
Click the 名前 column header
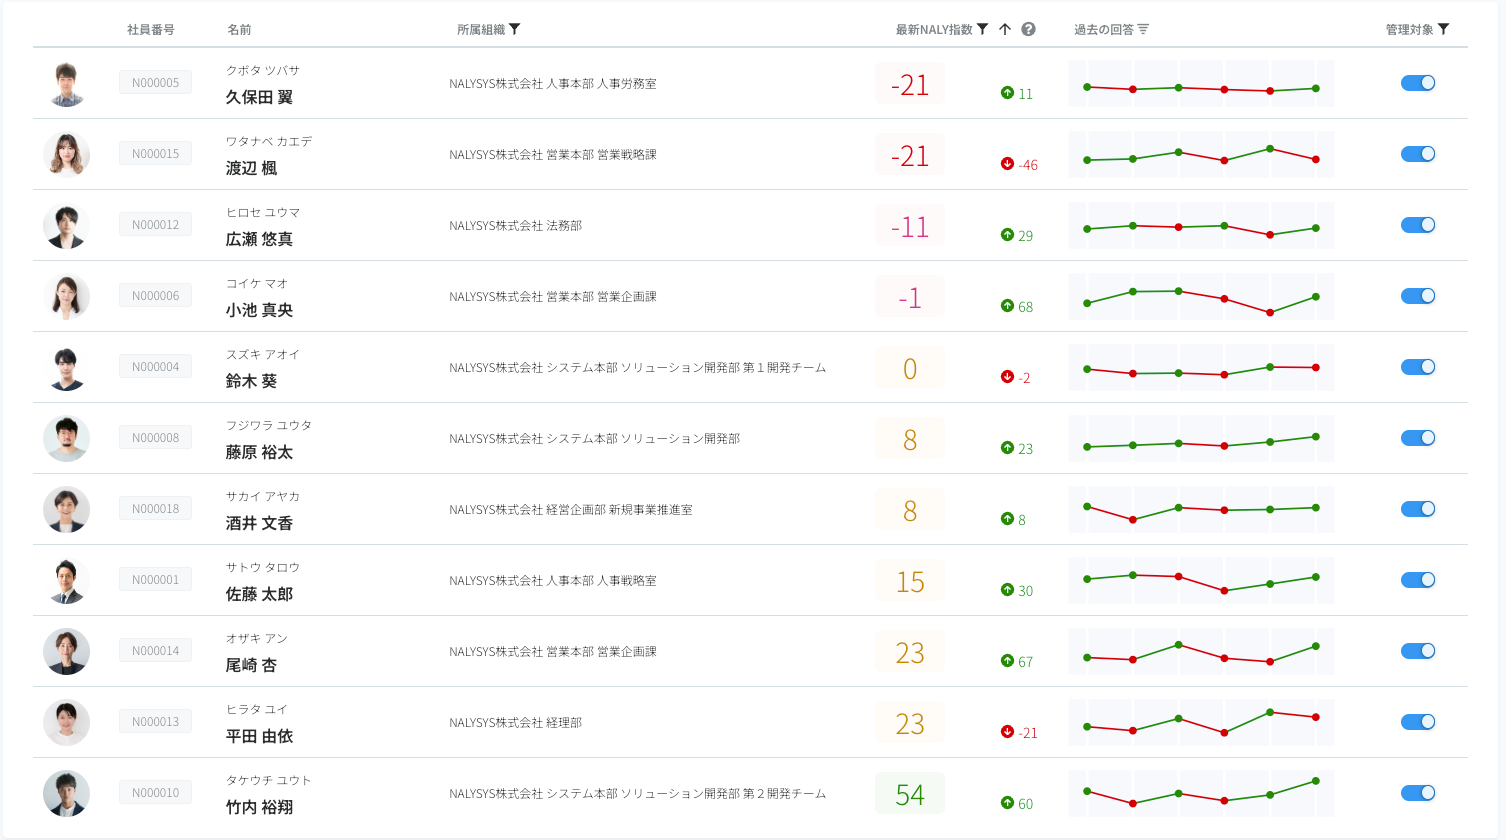[239, 30]
